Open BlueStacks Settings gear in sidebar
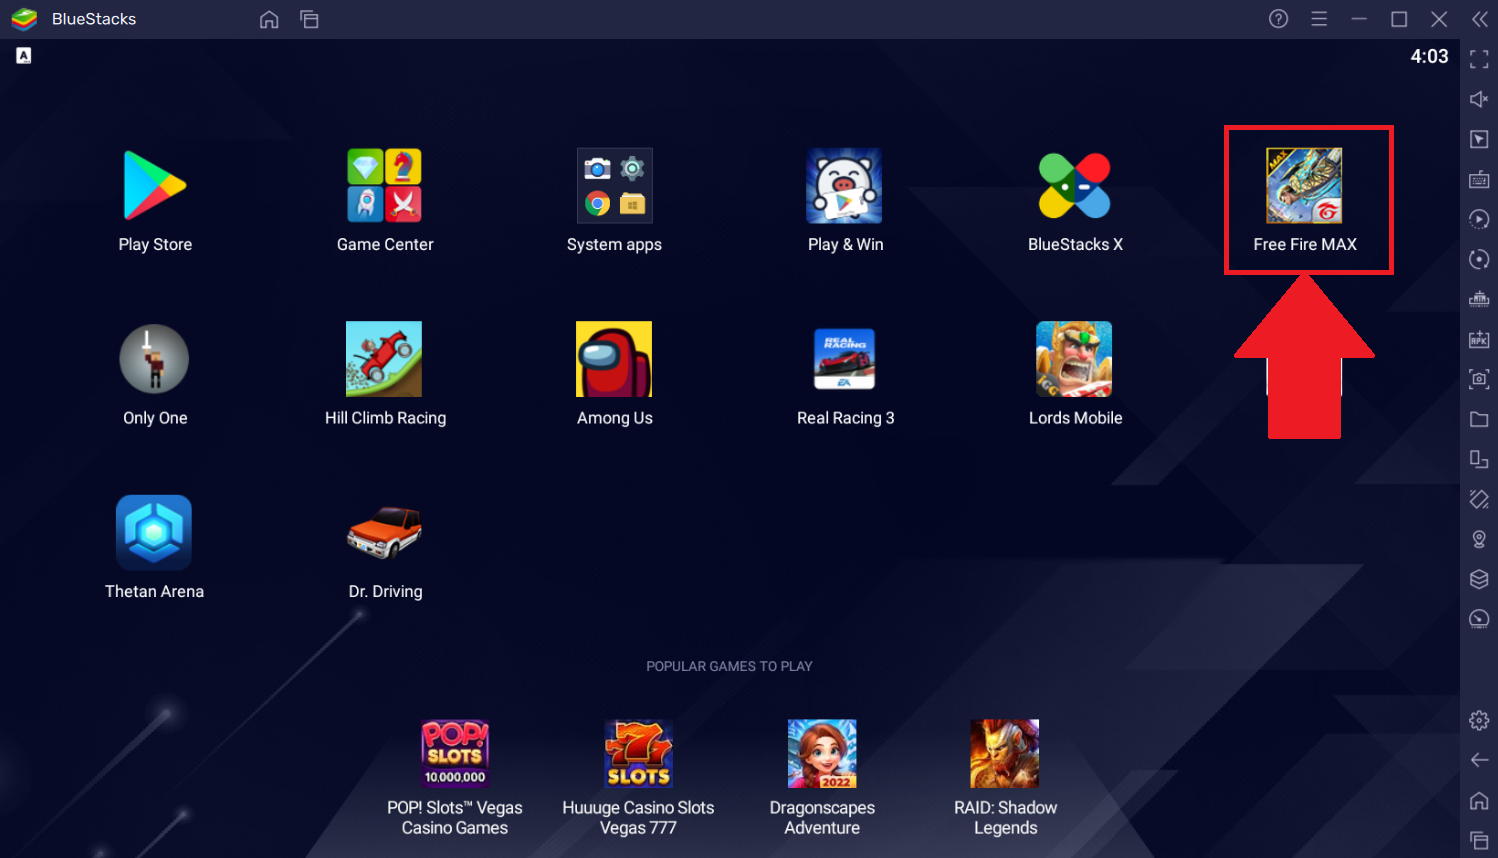 [1479, 719]
